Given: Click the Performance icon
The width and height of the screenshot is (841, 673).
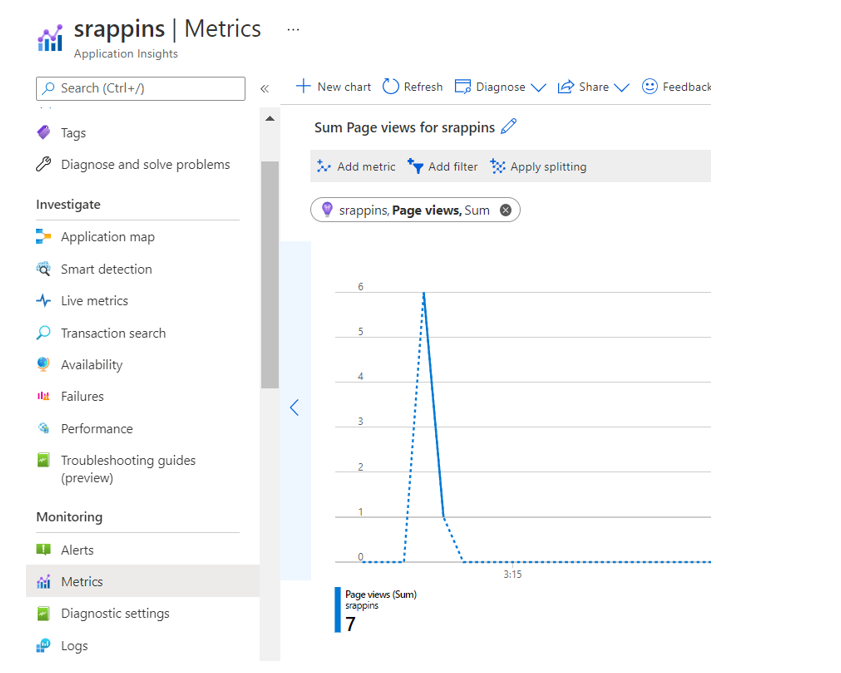Looking at the screenshot, I should (x=43, y=428).
